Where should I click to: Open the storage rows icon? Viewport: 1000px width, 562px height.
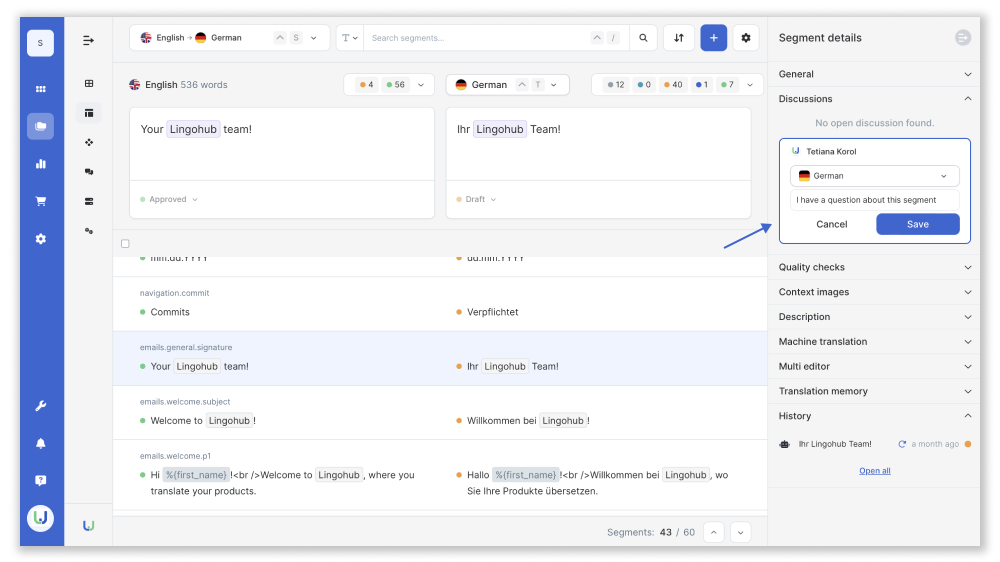[89, 202]
